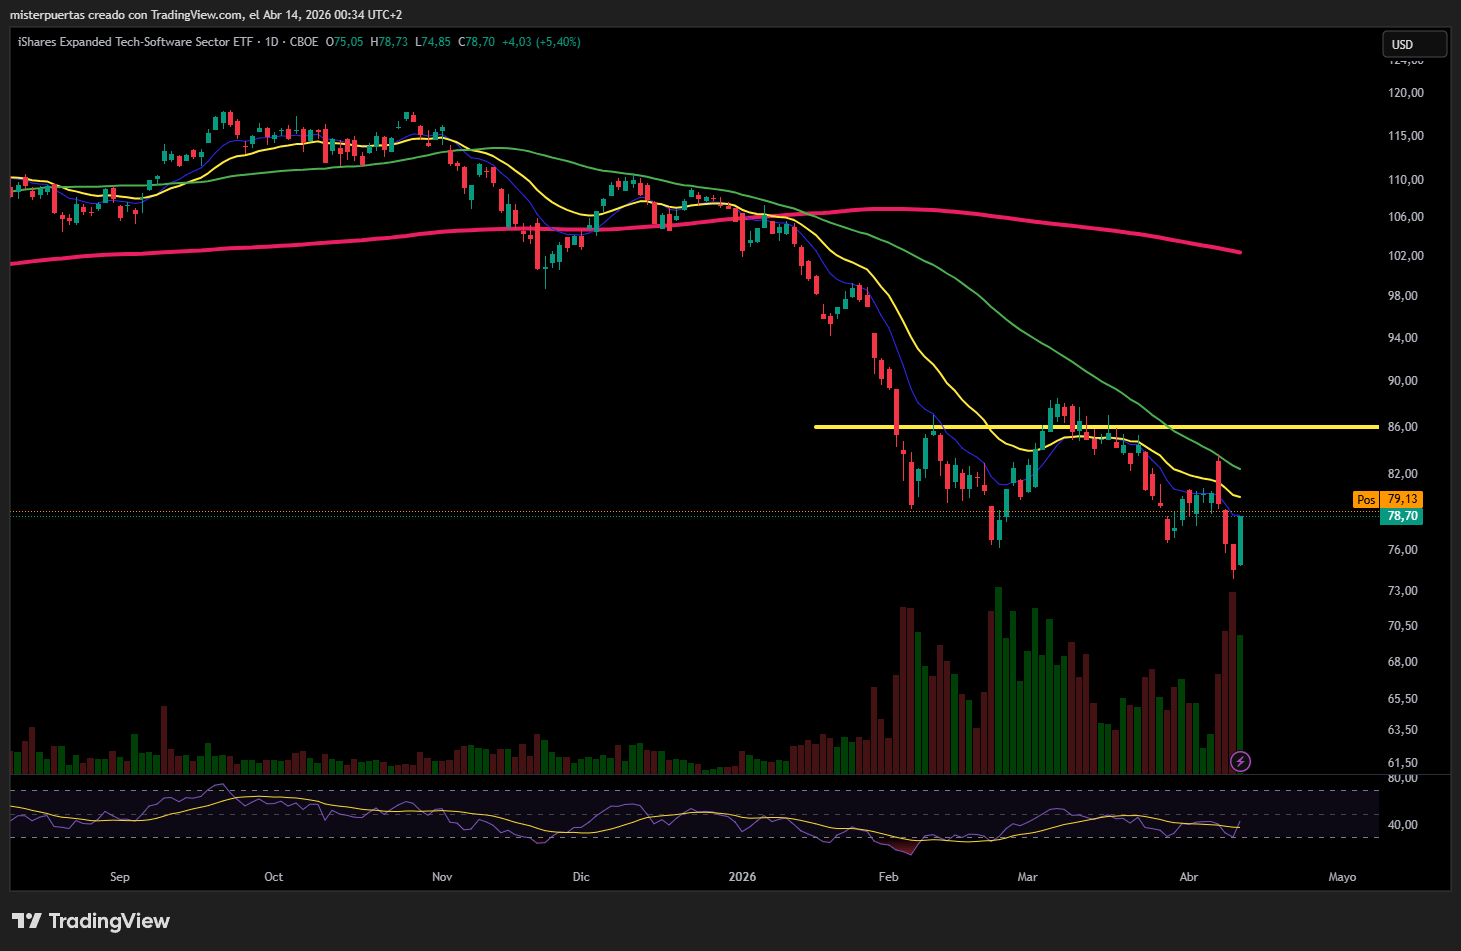Image resolution: width=1461 pixels, height=951 pixels.
Task: Click the Dic label on time axis
Action: pyautogui.click(x=581, y=877)
